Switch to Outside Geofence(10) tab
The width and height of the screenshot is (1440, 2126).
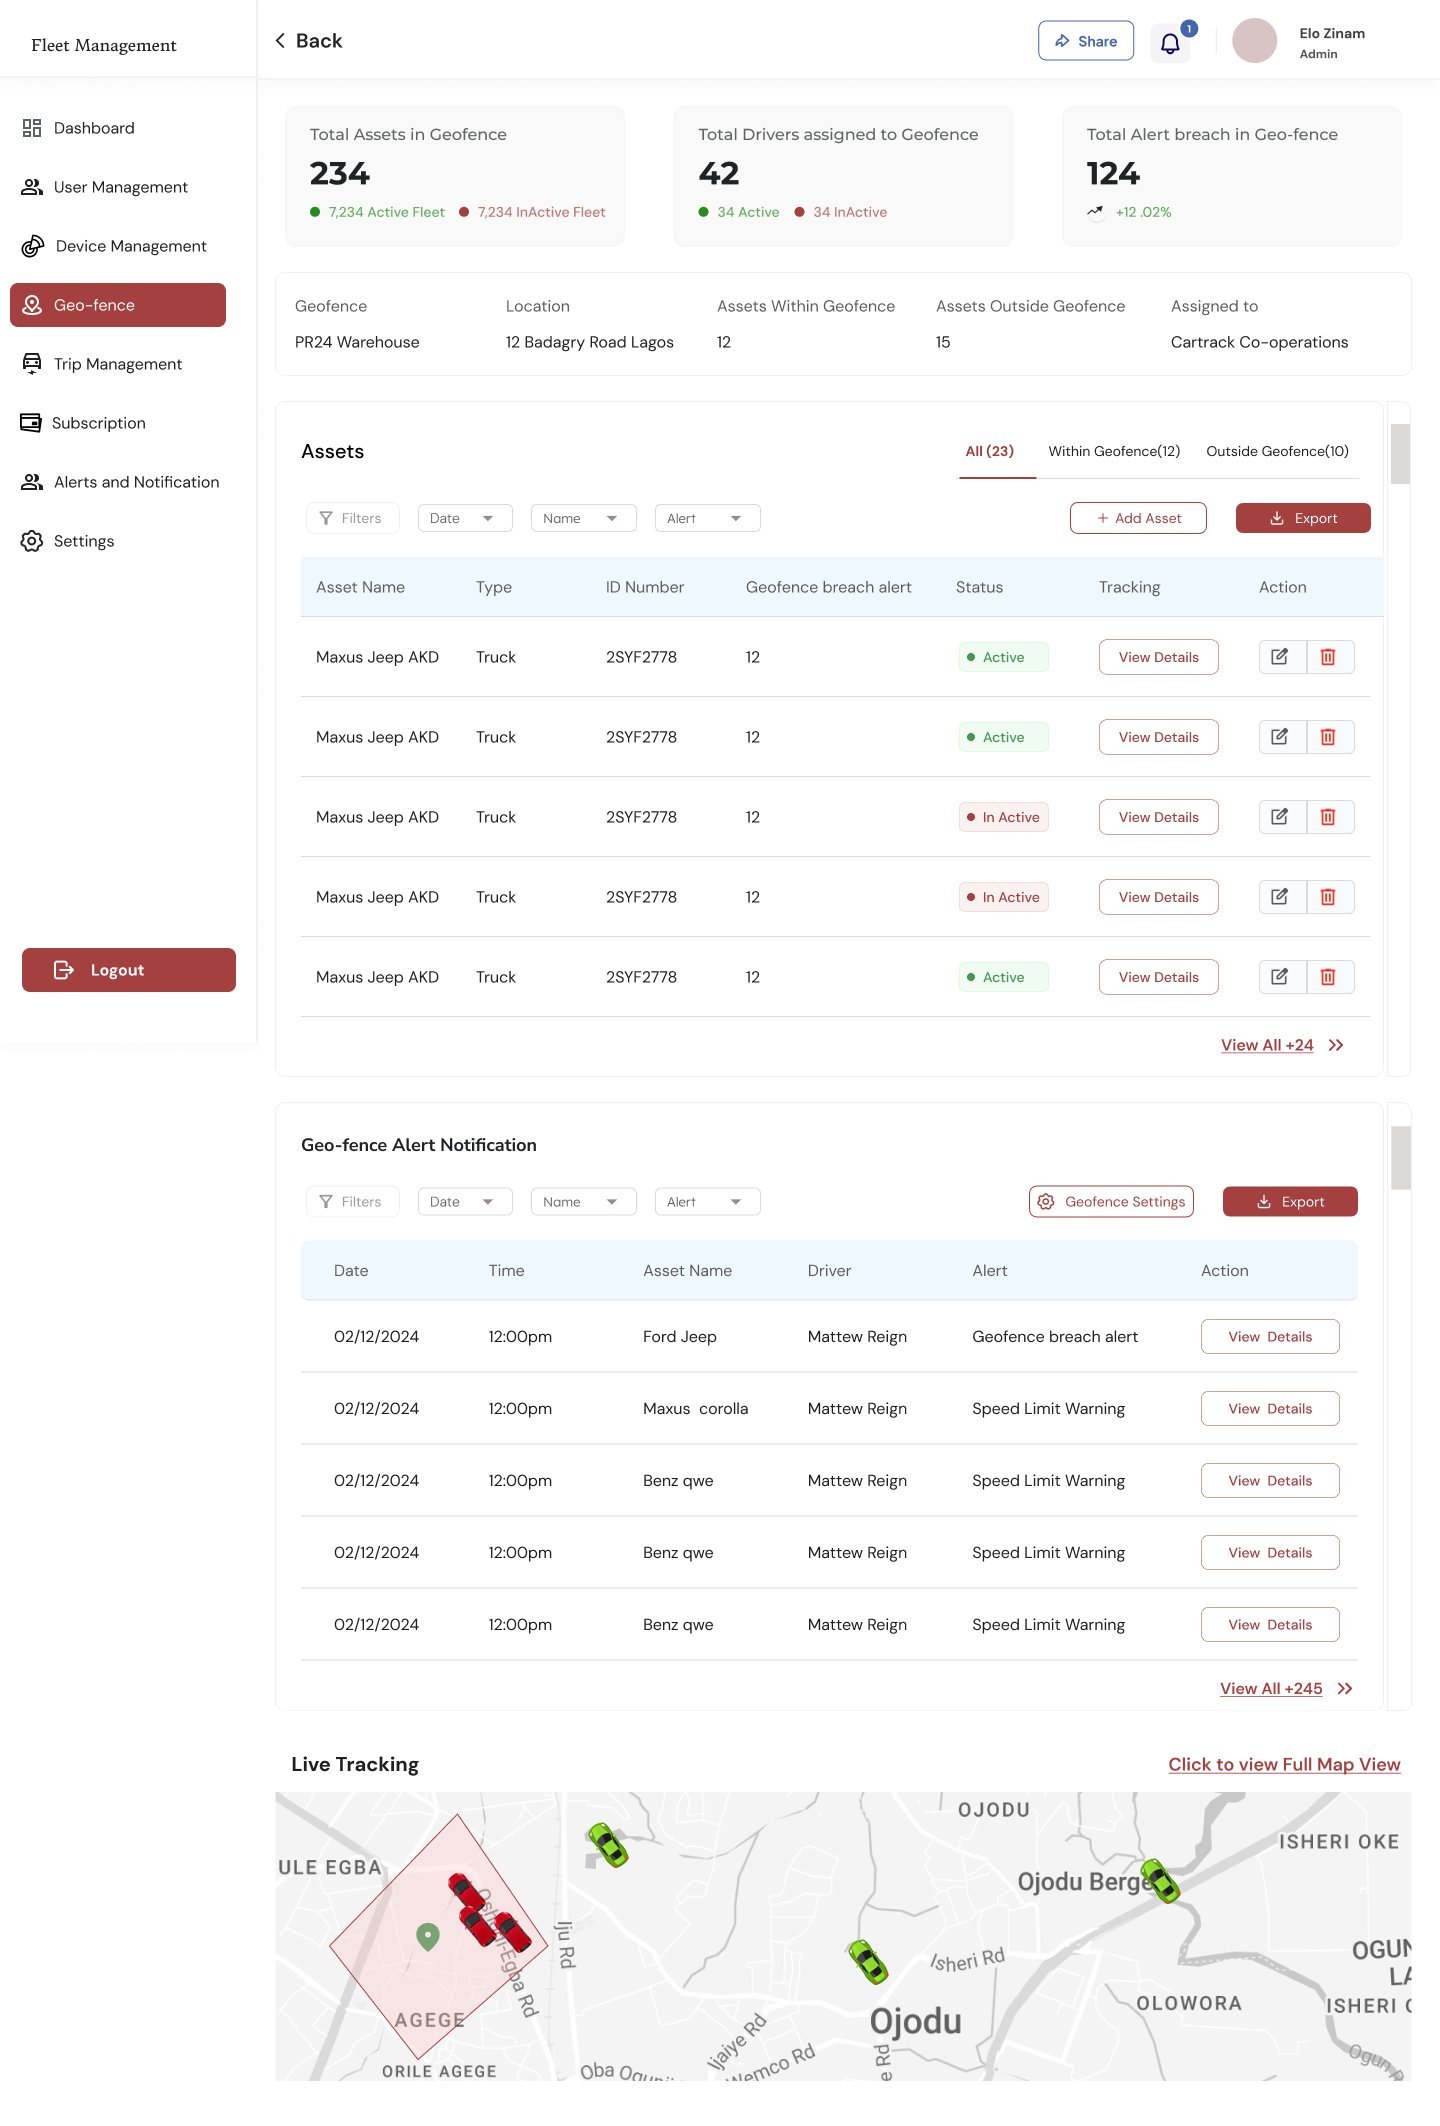[1277, 451]
